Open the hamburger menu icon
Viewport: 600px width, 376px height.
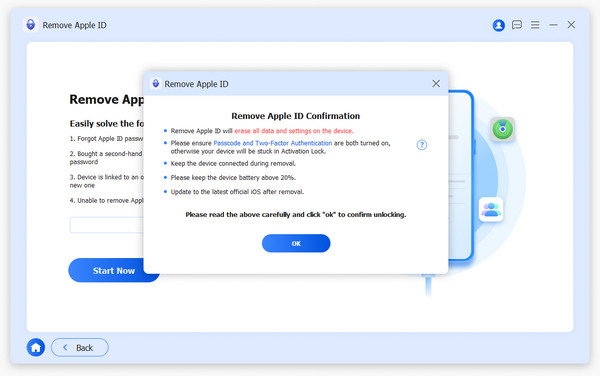(535, 25)
